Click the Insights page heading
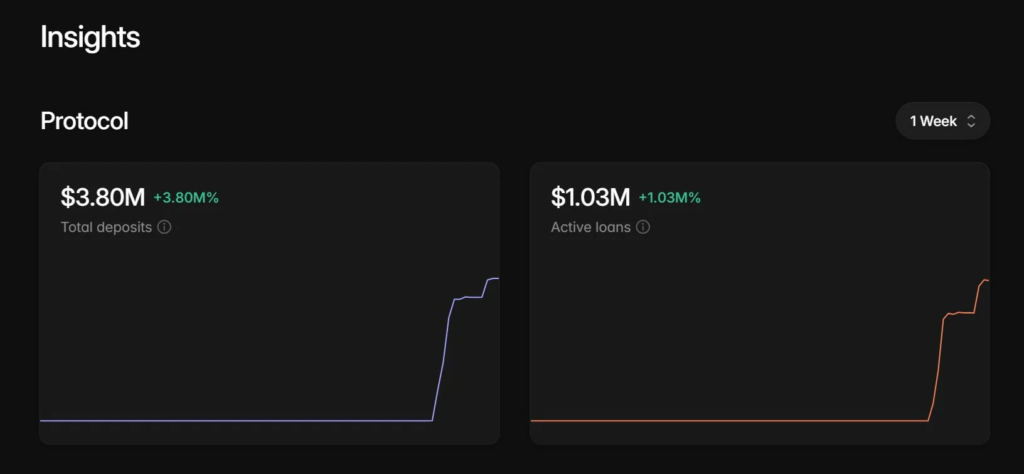This screenshot has width=1024, height=474. (x=90, y=37)
